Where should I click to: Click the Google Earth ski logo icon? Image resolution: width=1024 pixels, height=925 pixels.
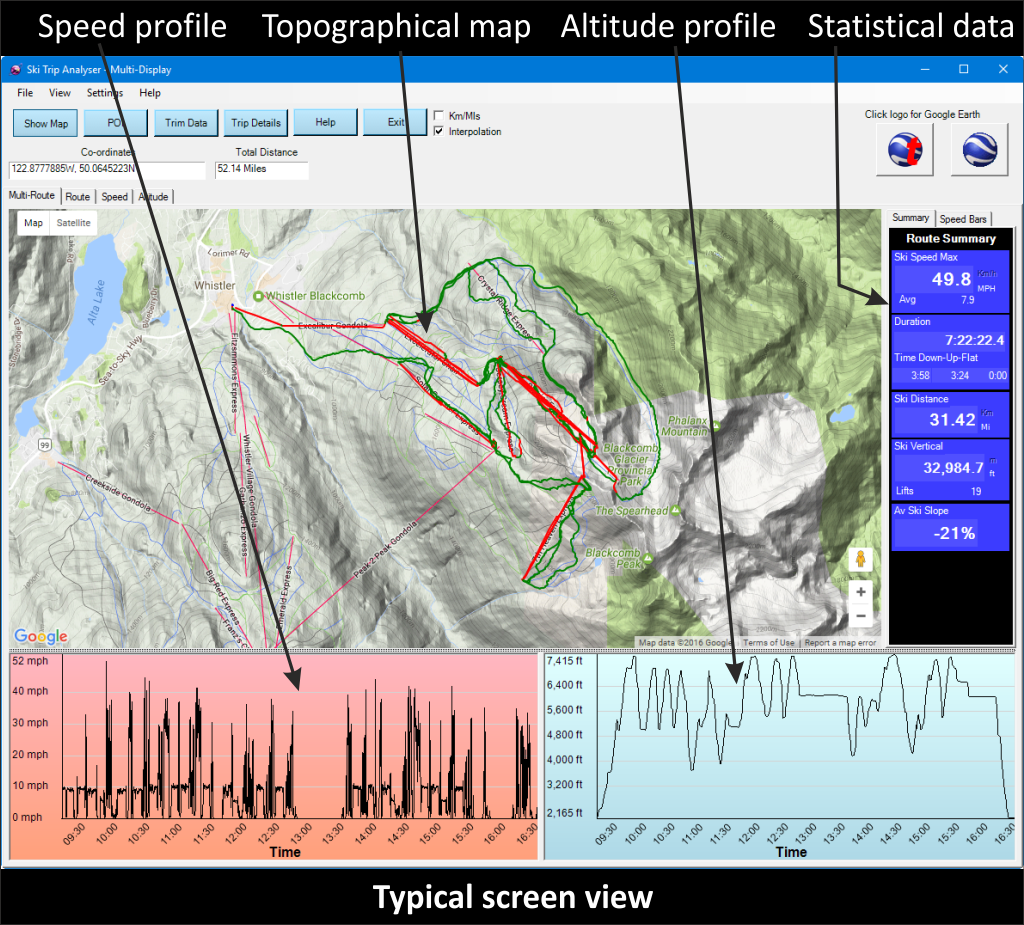pyautogui.click(x=905, y=151)
